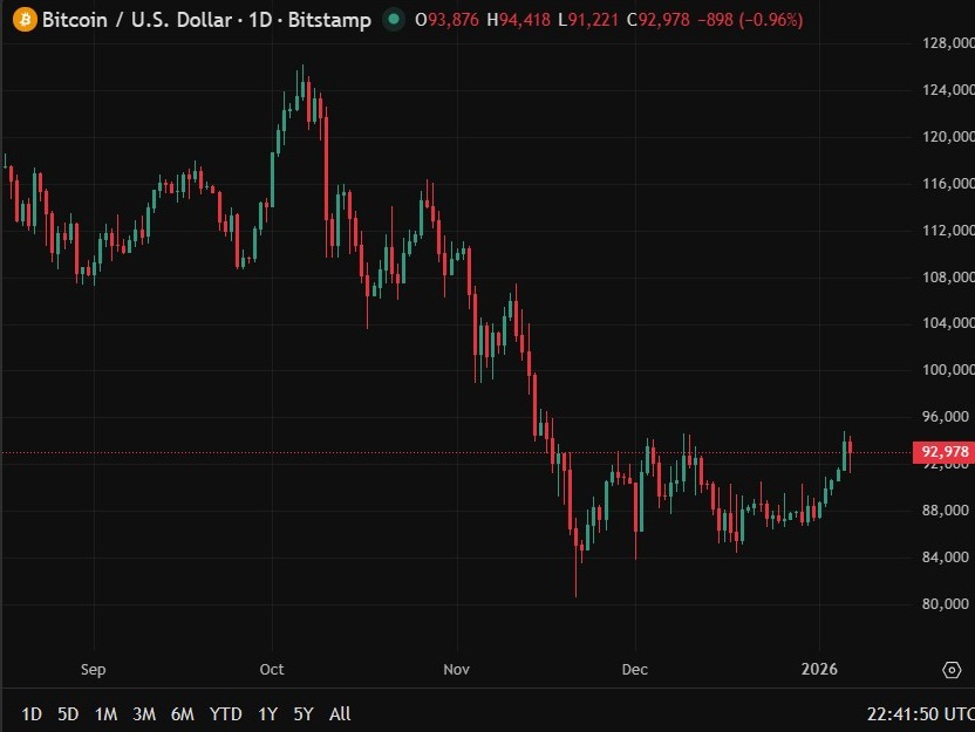Click the 100,000 level on price scale

pos(947,370)
